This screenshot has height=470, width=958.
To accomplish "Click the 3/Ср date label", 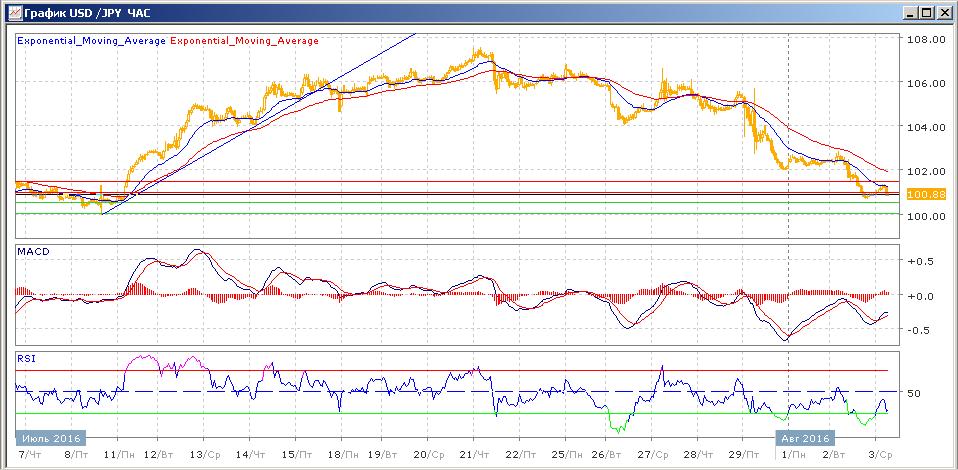I will (880, 455).
